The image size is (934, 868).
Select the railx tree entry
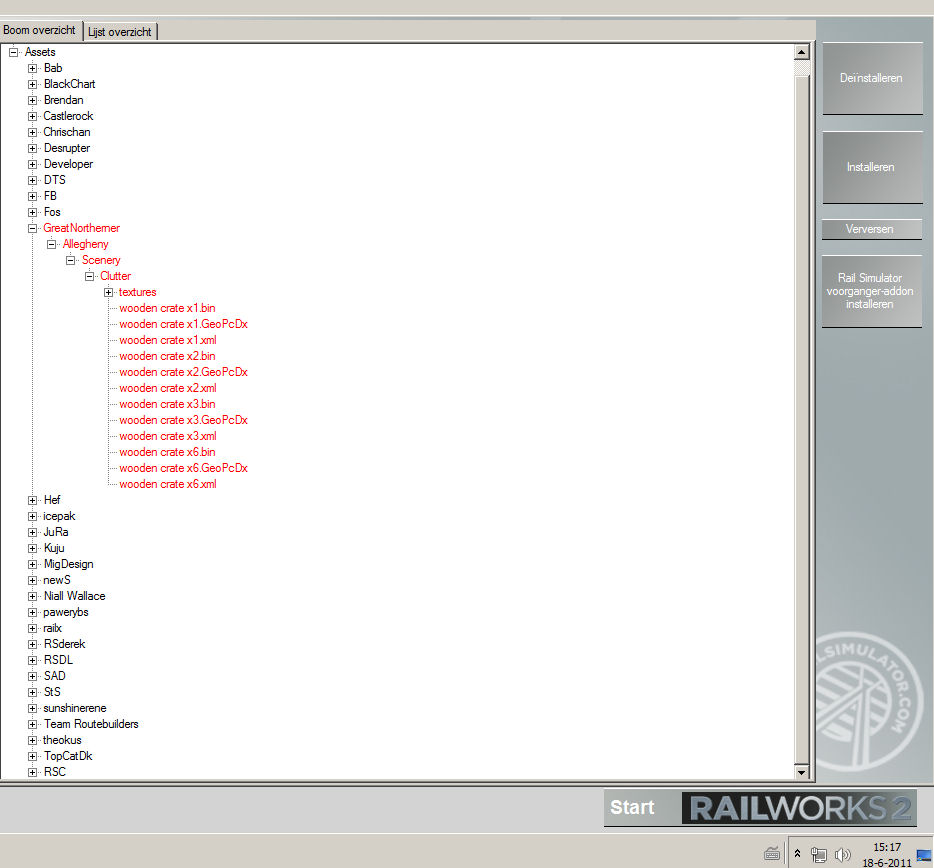coord(52,629)
